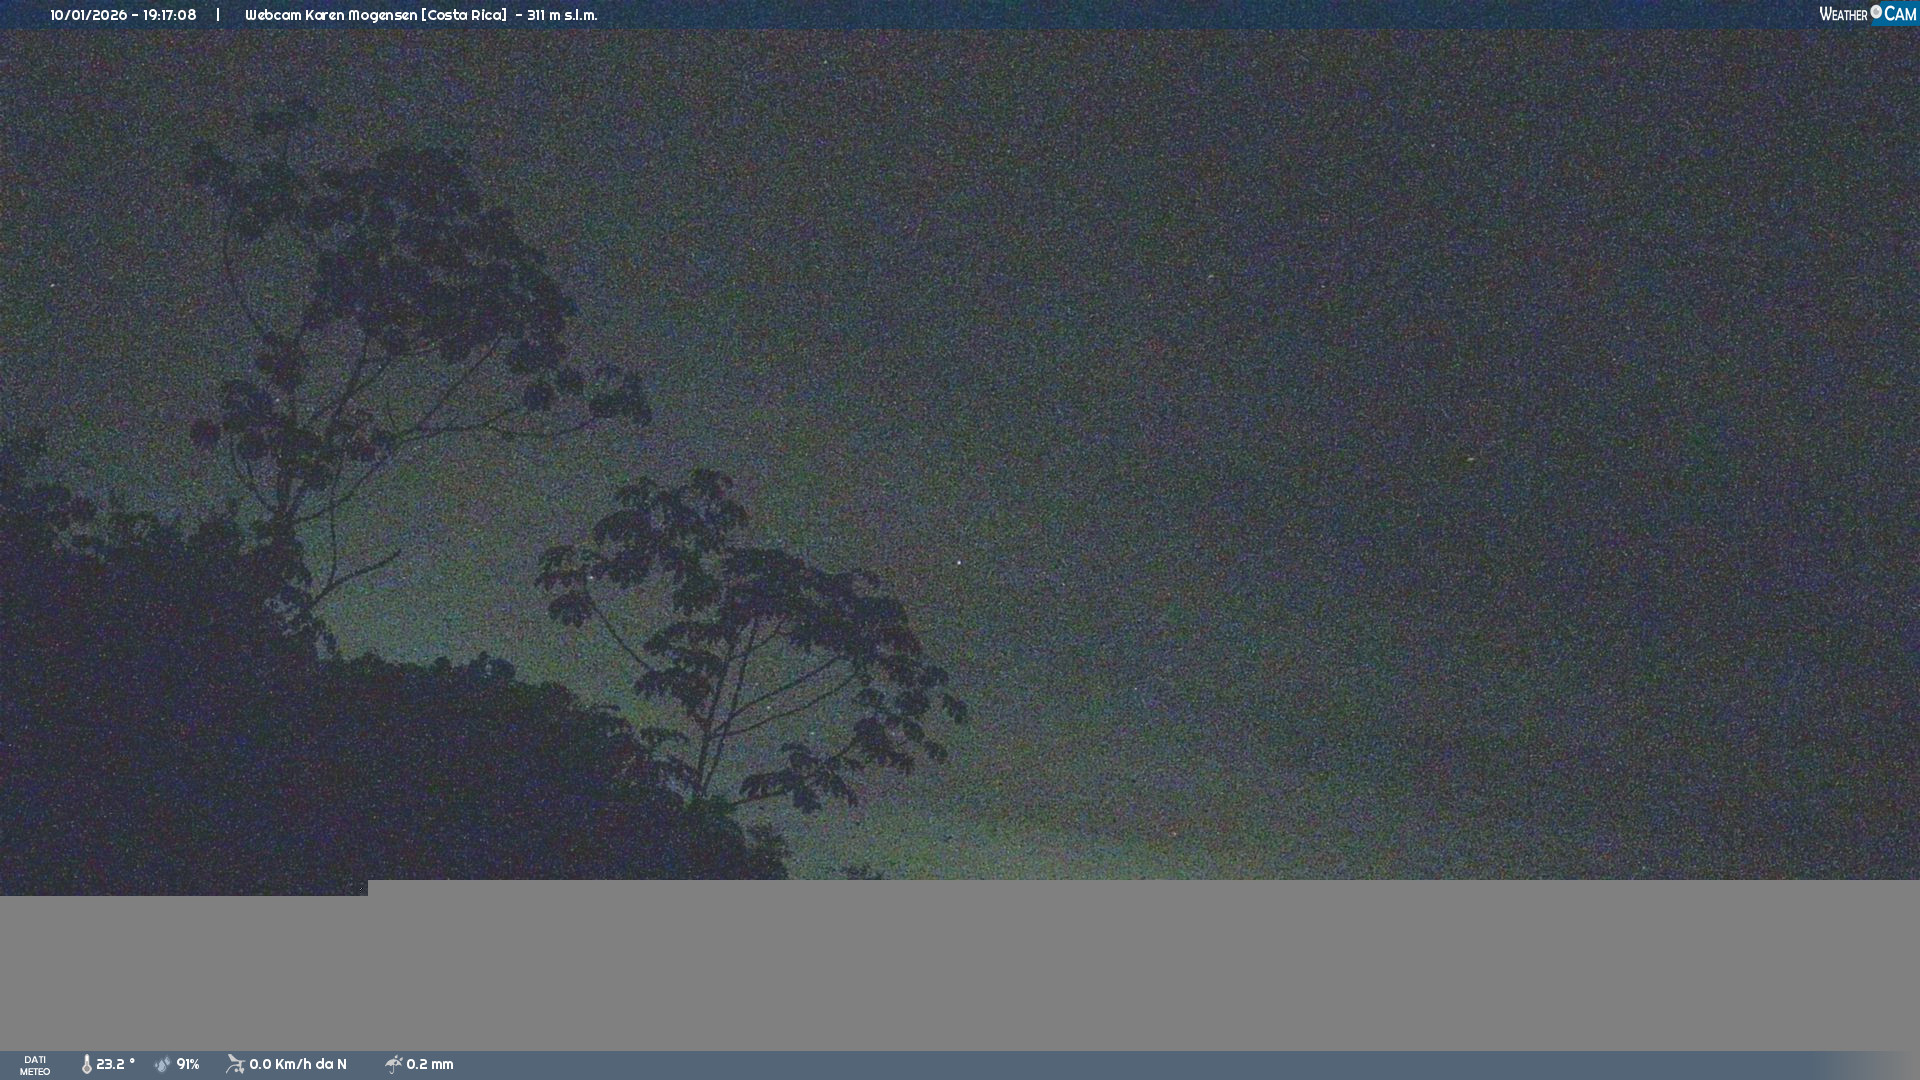Click the resize grip at image corner
Screen dimensions: 1920x1080
click(361, 887)
